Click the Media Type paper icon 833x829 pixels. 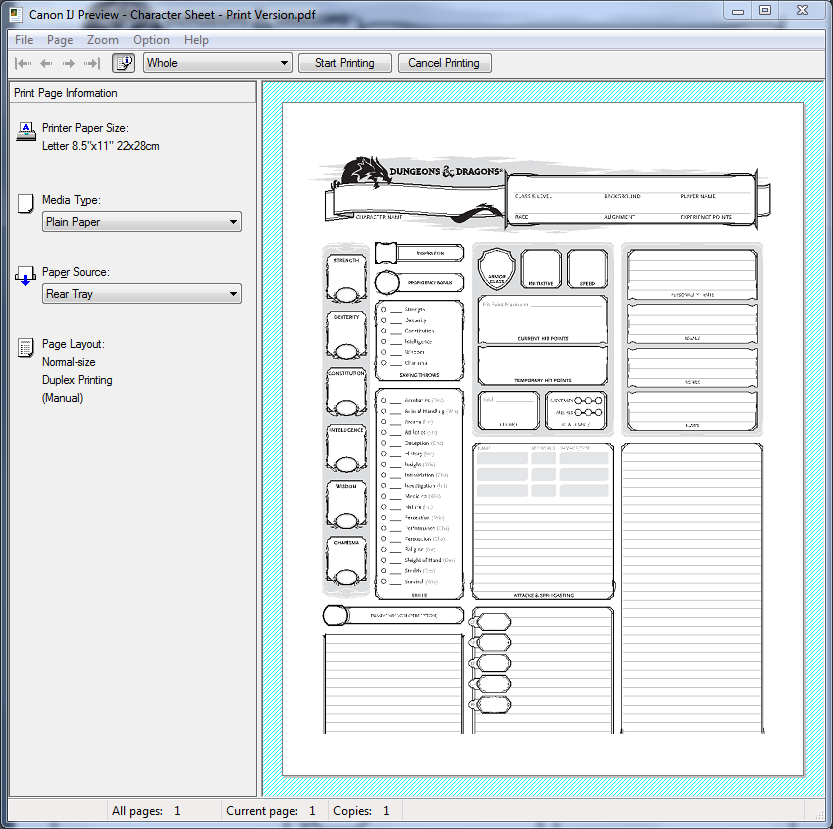point(26,205)
